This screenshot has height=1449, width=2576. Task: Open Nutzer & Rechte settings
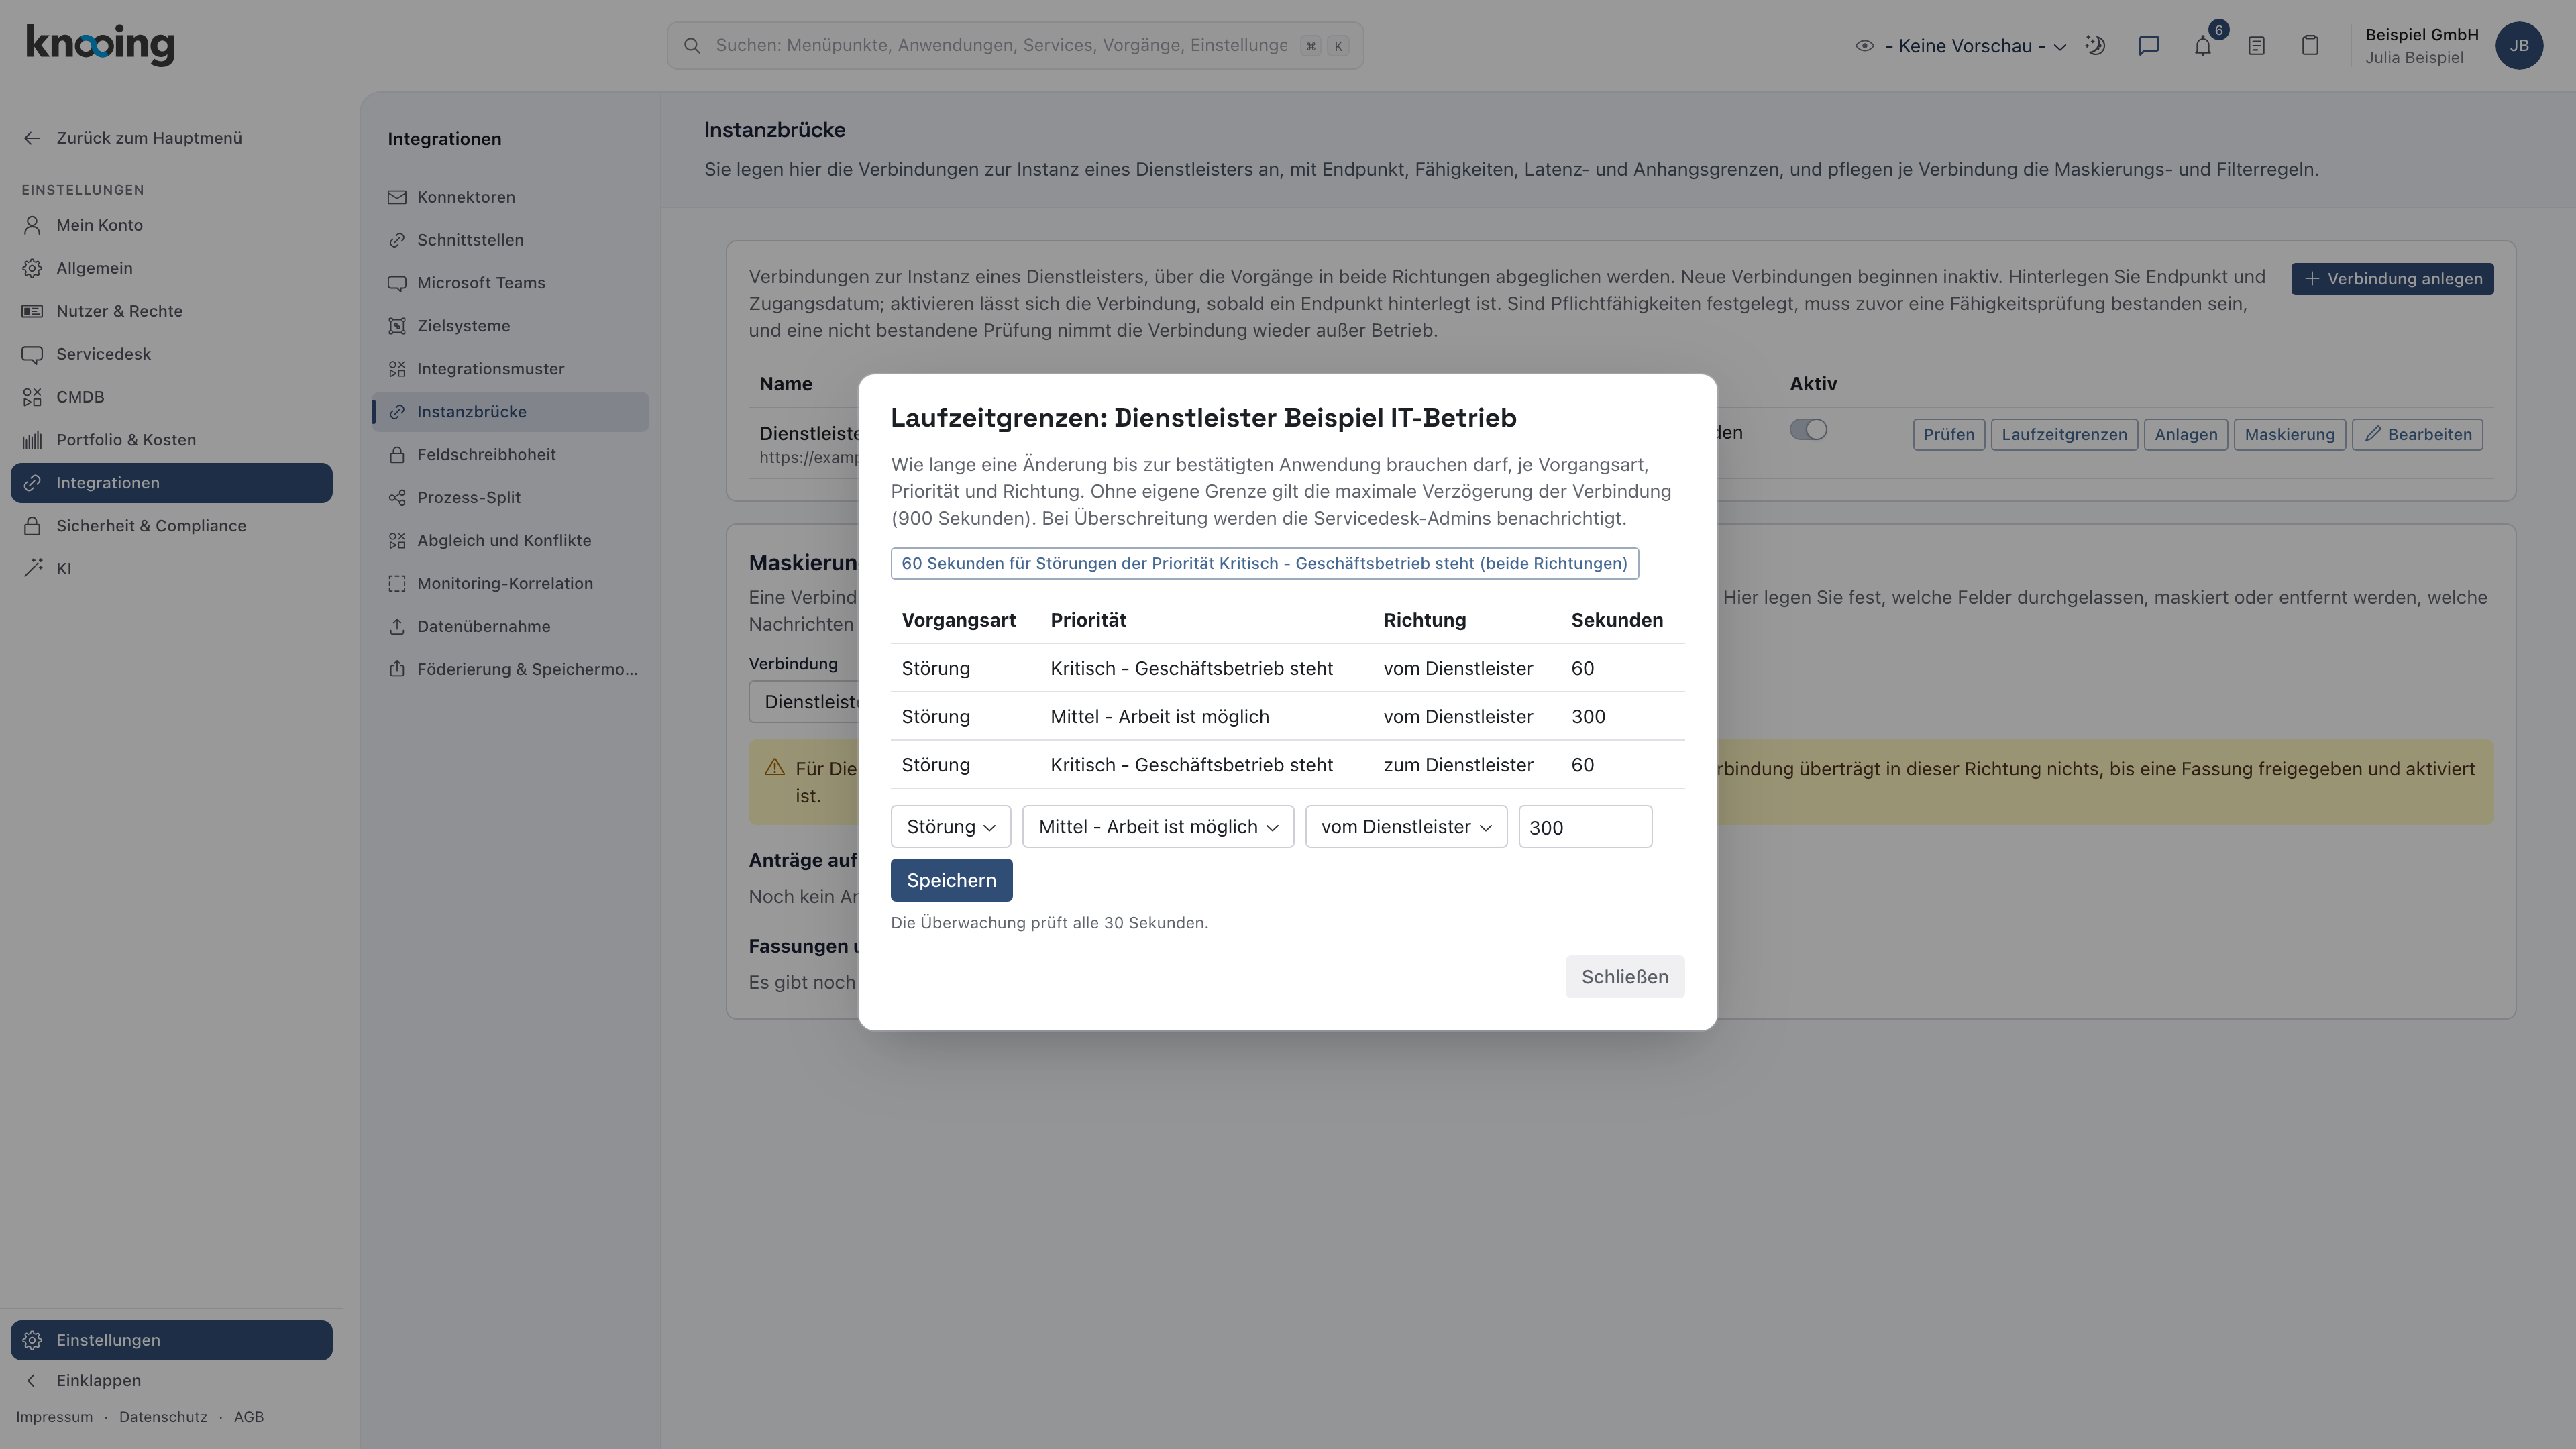coord(171,311)
